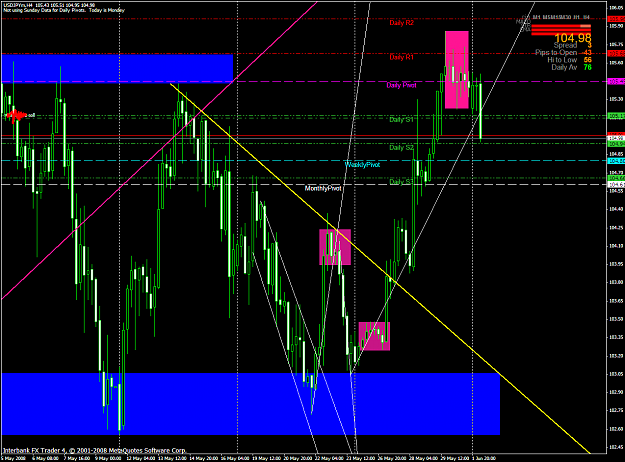Image resolution: width=625 pixels, height=462 pixels.
Task: Select the Daily S3 label
Action: tap(401, 182)
